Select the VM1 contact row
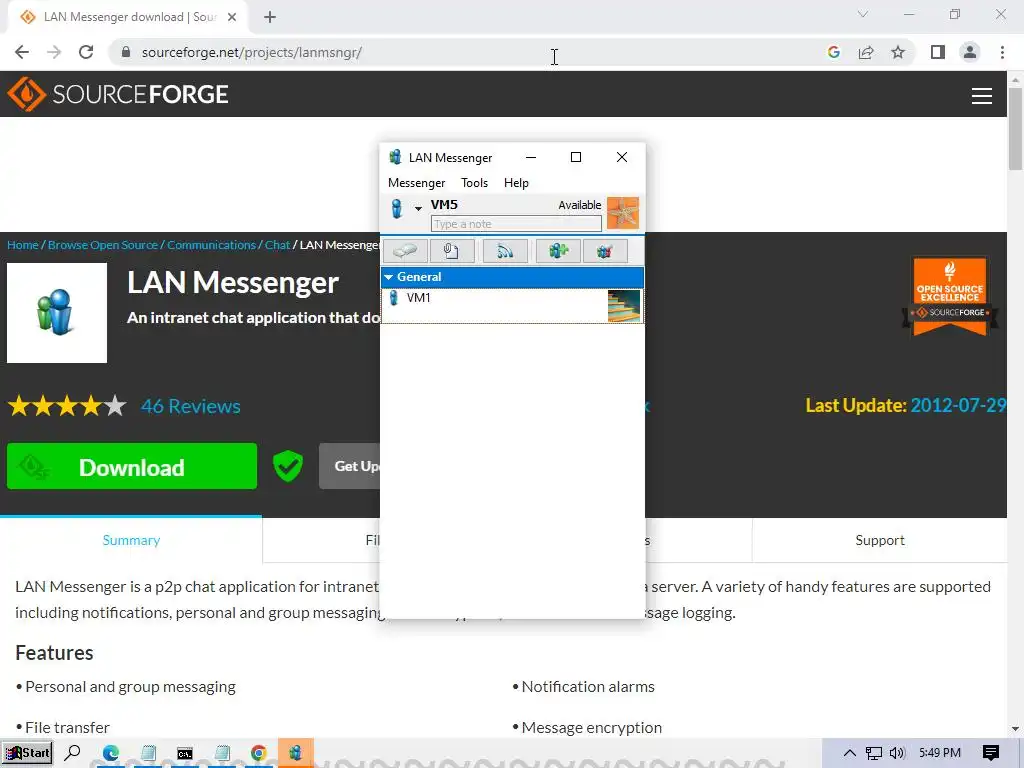The width and height of the screenshot is (1024, 768). (512, 306)
